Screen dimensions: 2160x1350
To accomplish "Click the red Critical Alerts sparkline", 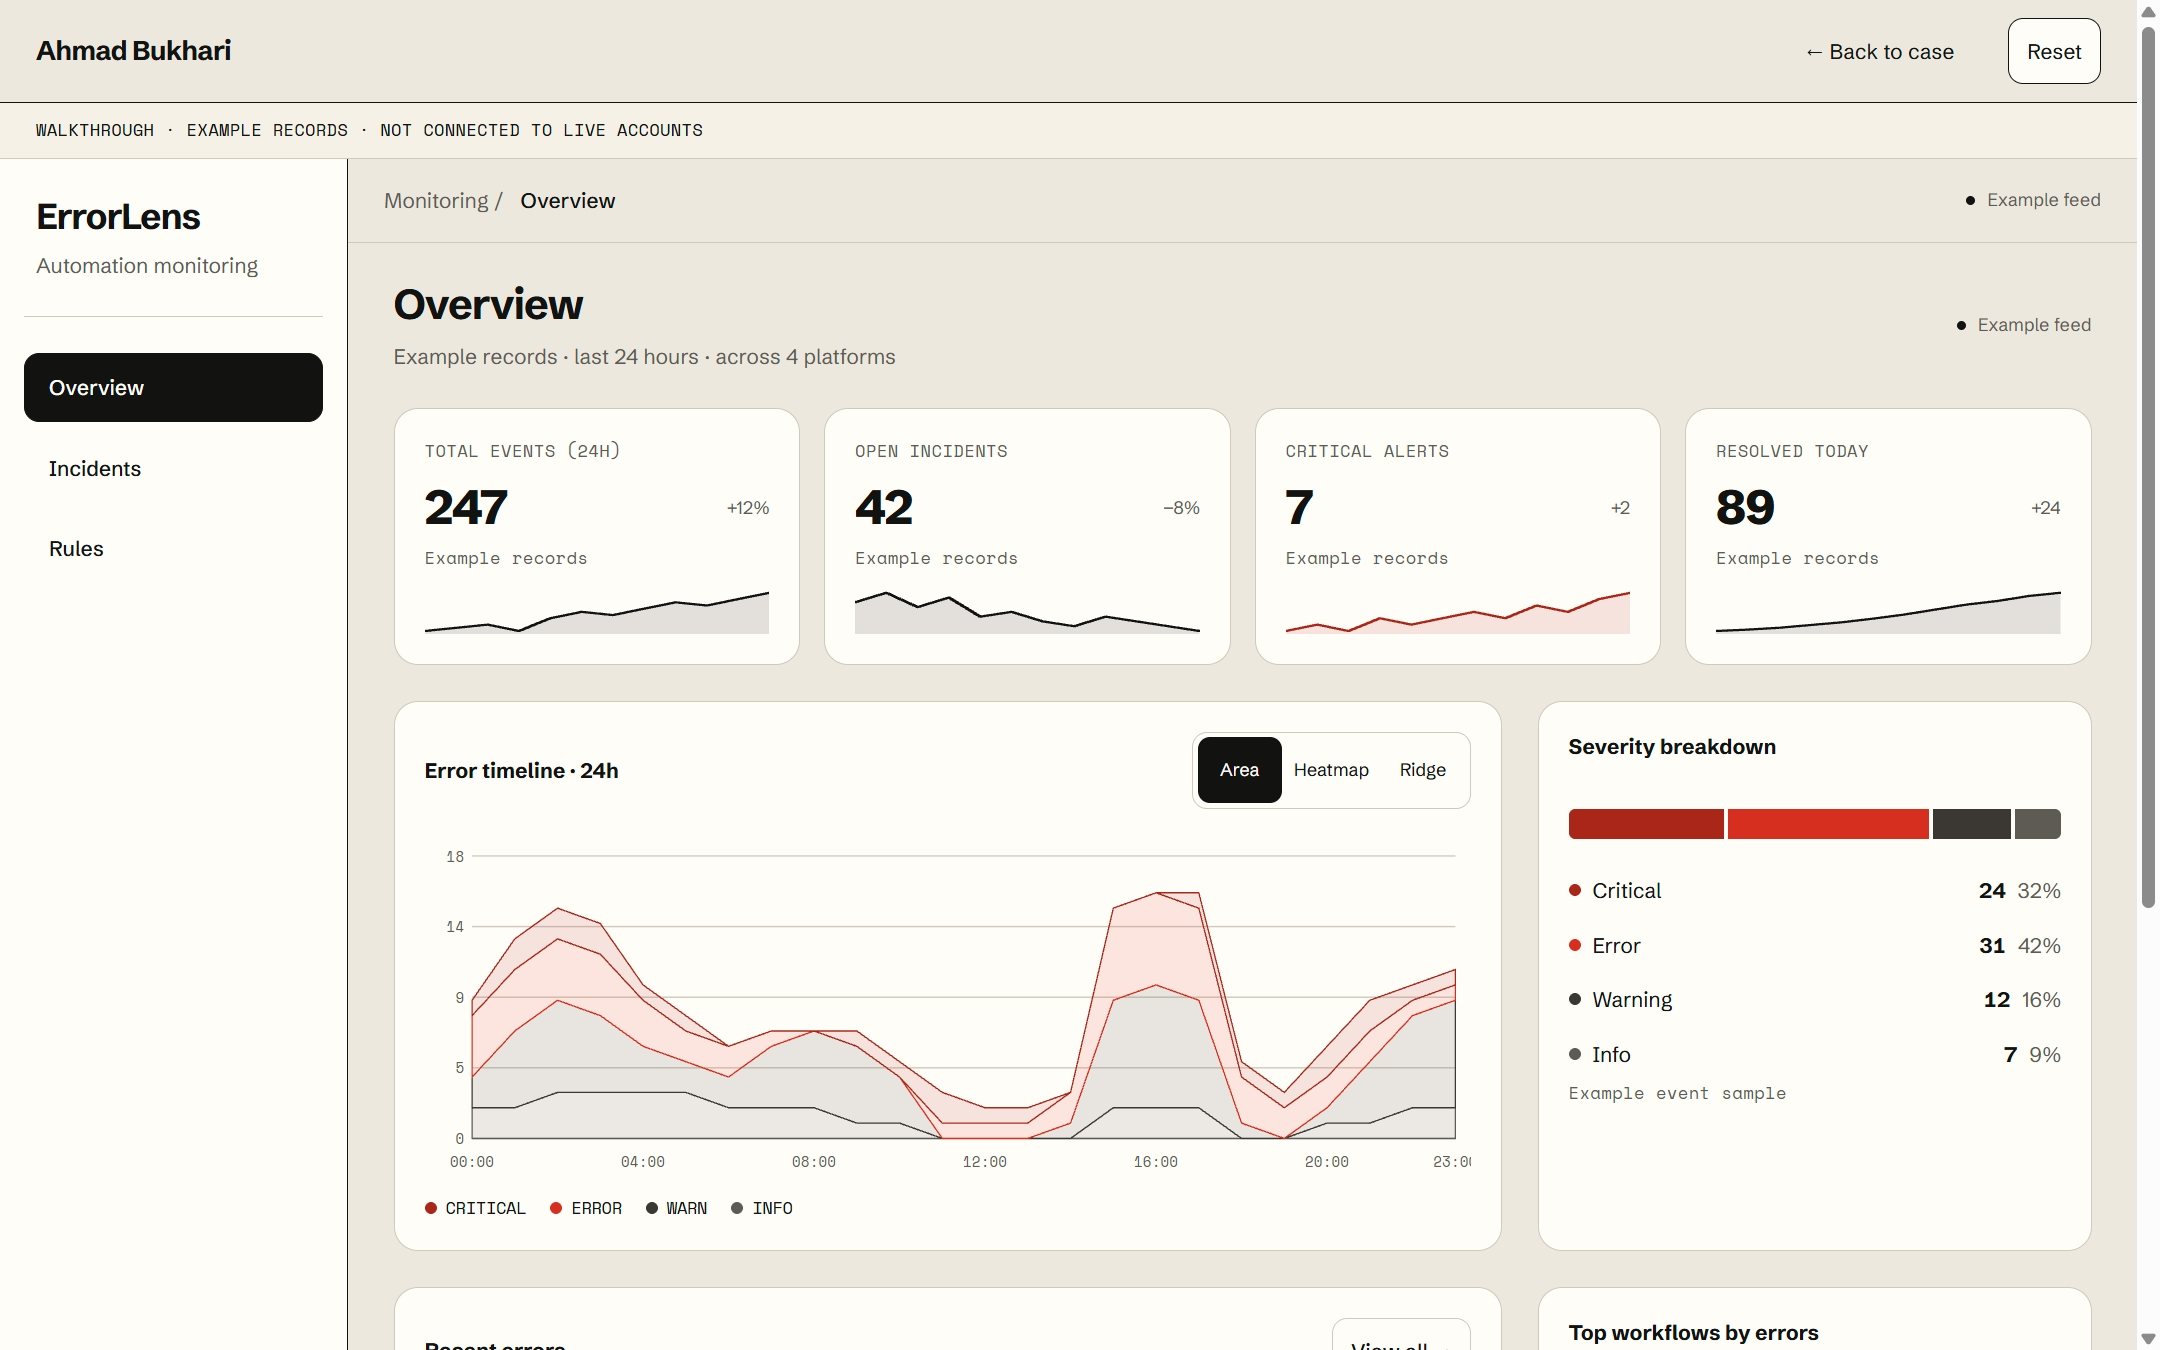I will tap(1458, 611).
